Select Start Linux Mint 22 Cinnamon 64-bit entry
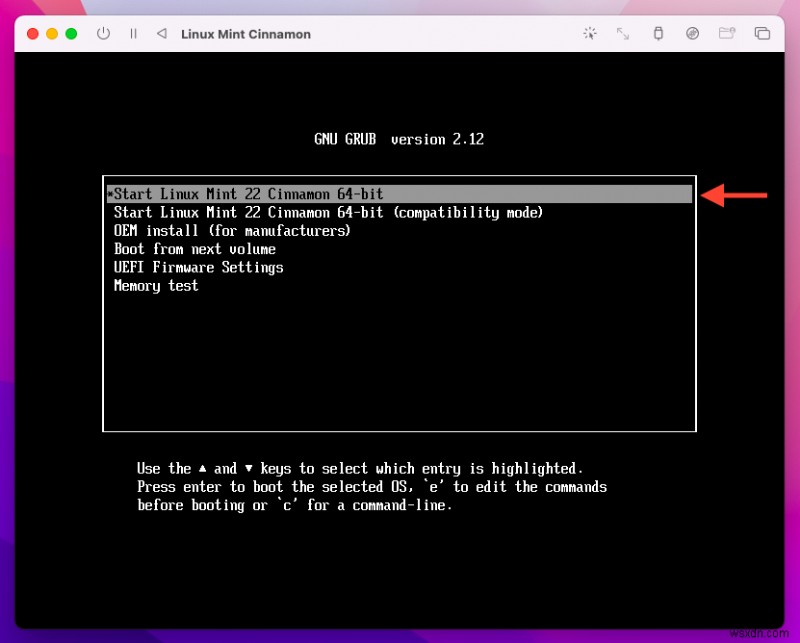This screenshot has width=800, height=643. coord(399,194)
